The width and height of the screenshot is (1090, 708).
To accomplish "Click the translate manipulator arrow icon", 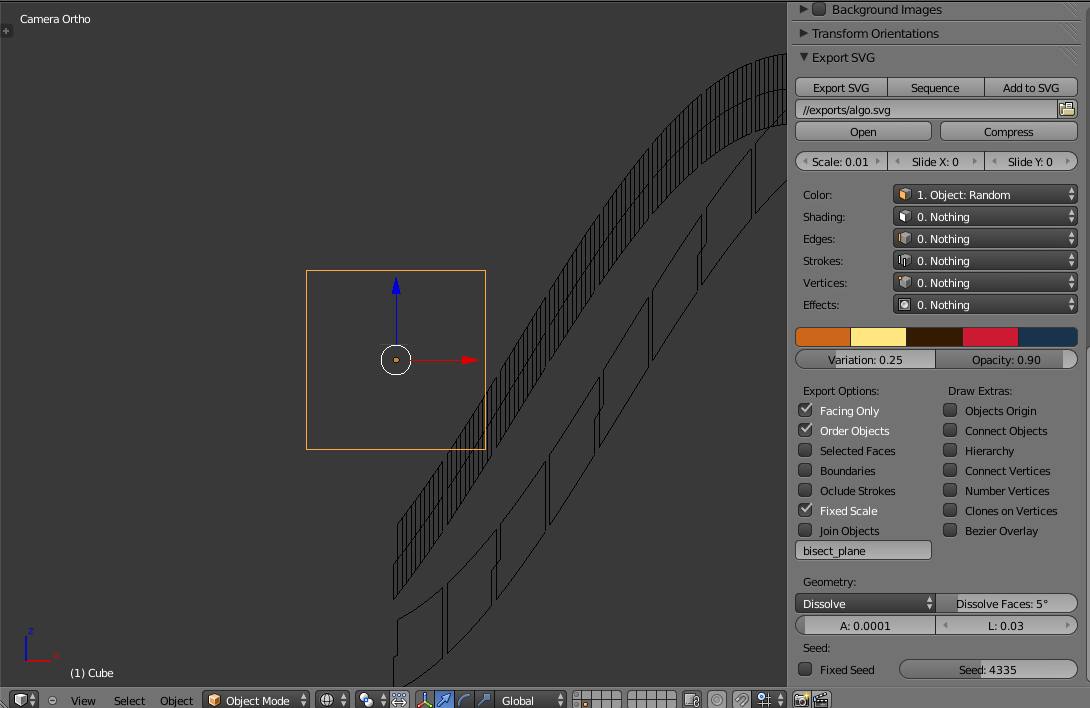I will click(x=444, y=700).
